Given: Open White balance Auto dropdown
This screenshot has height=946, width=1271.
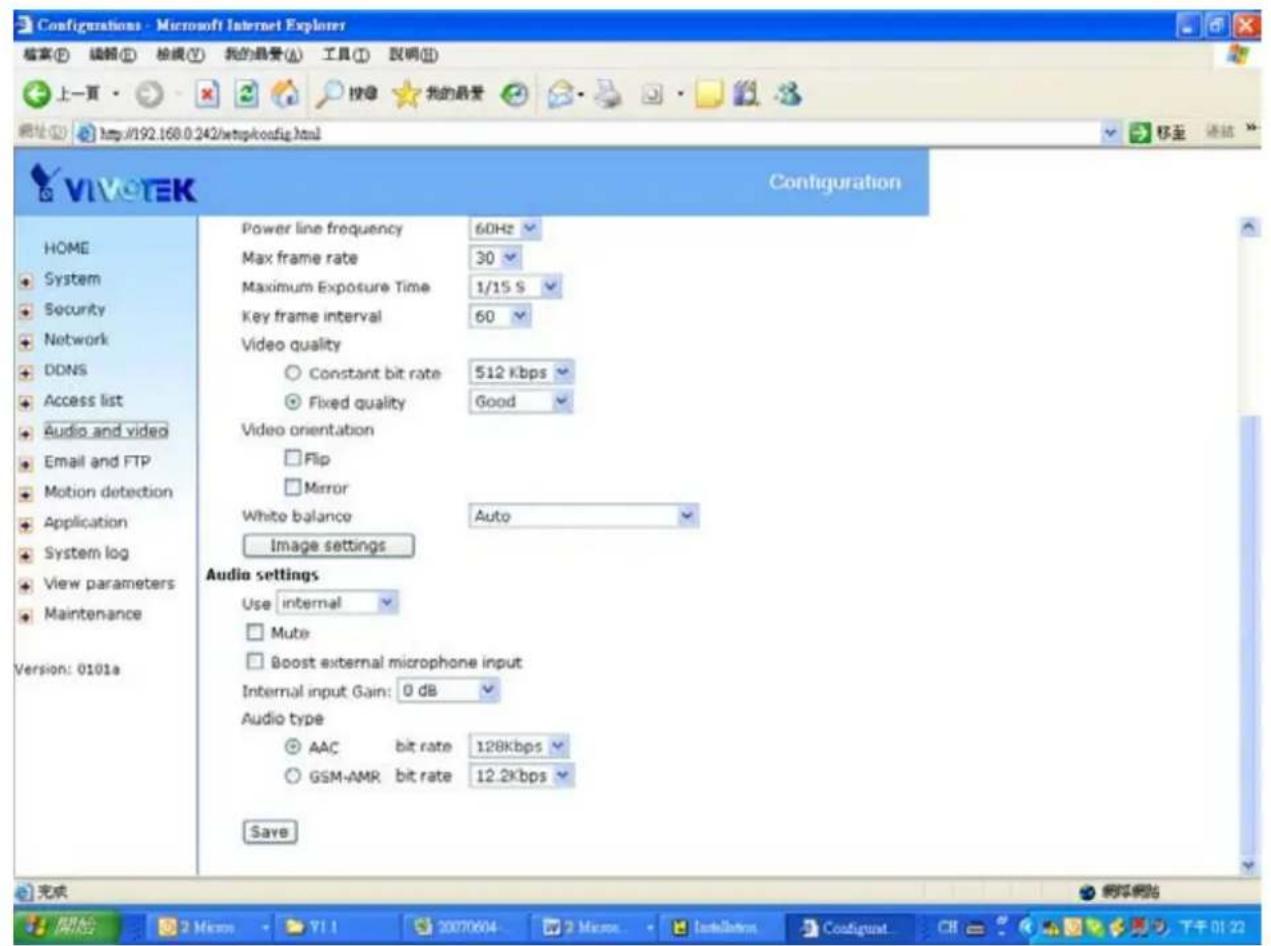Looking at the screenshot, I should click(583, 517).
